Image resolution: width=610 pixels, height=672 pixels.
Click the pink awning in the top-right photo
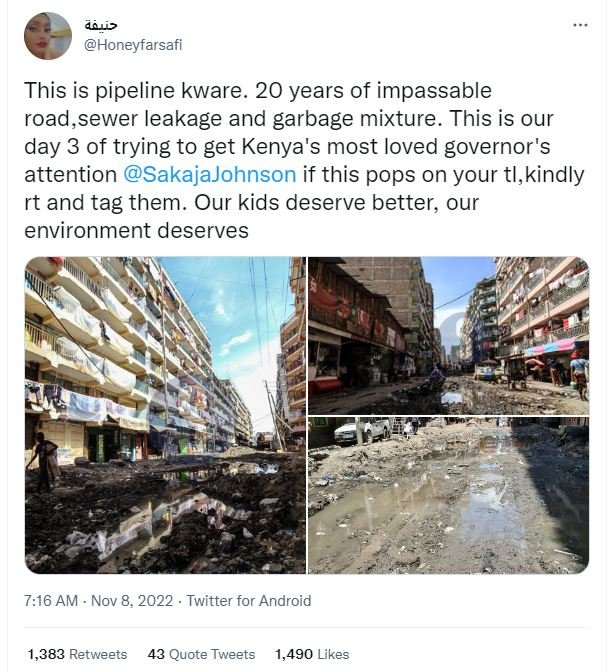click(552, 349)
